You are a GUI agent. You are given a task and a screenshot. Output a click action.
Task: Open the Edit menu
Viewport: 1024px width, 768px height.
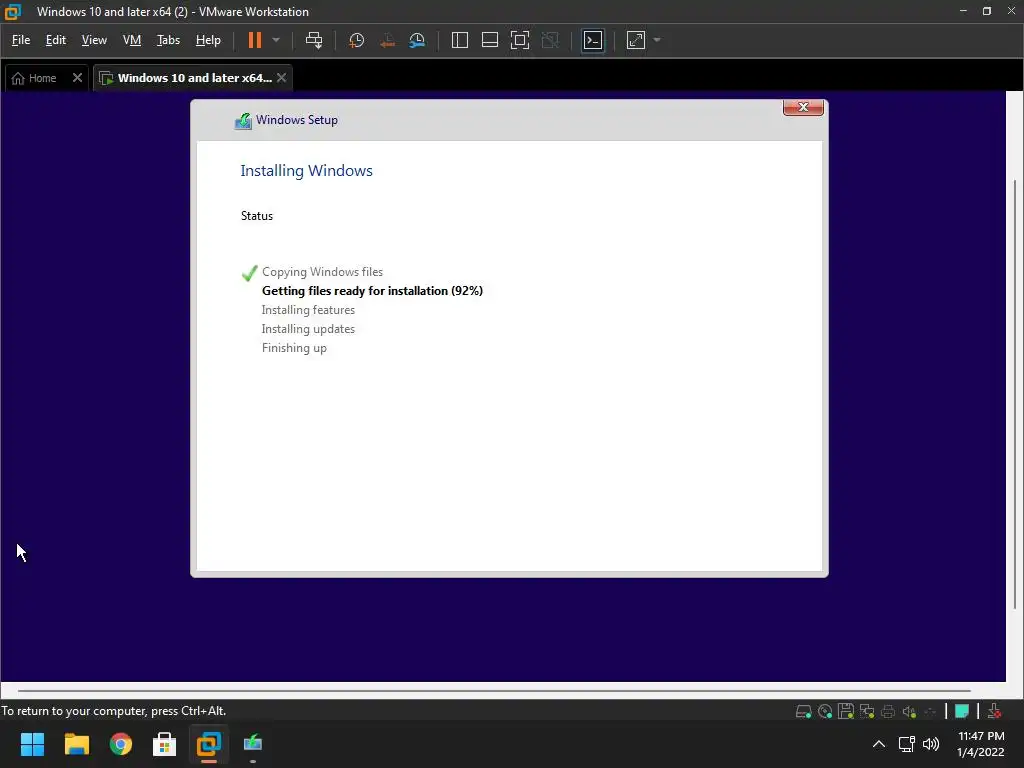tap(56, 40)
